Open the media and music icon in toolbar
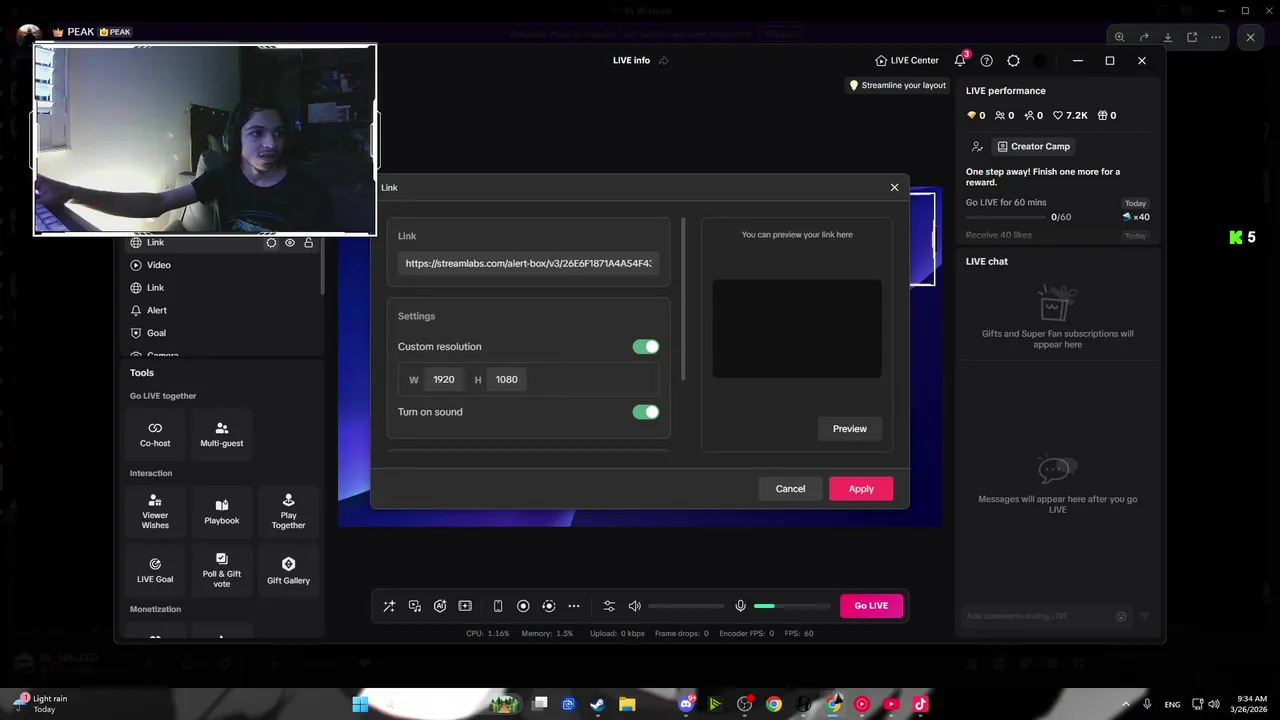 click(x=415, y=606)
